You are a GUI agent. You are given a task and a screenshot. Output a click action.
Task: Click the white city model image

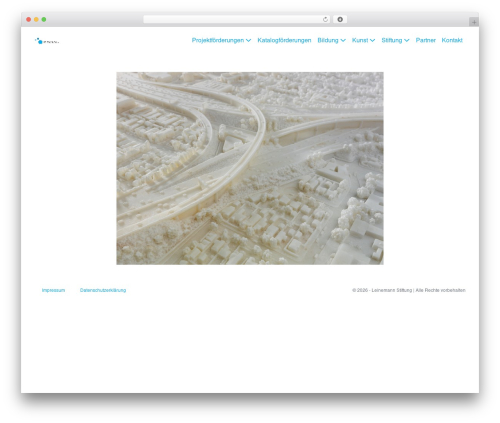(x=250, y=168)
